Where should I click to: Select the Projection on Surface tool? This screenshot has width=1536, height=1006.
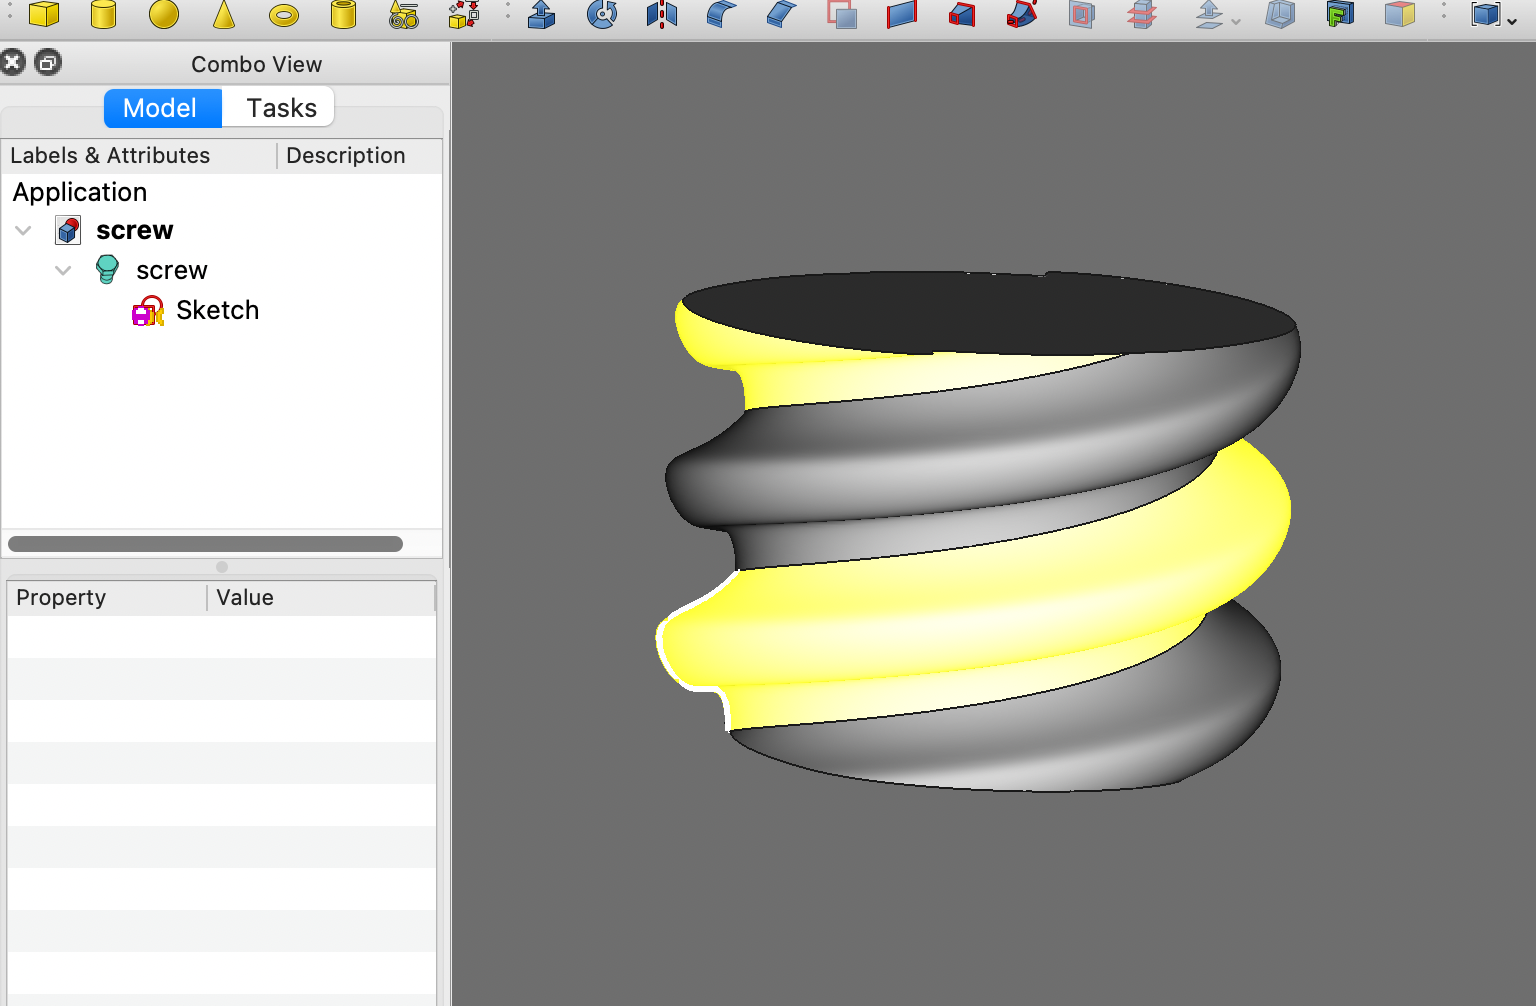(1340, 14)
